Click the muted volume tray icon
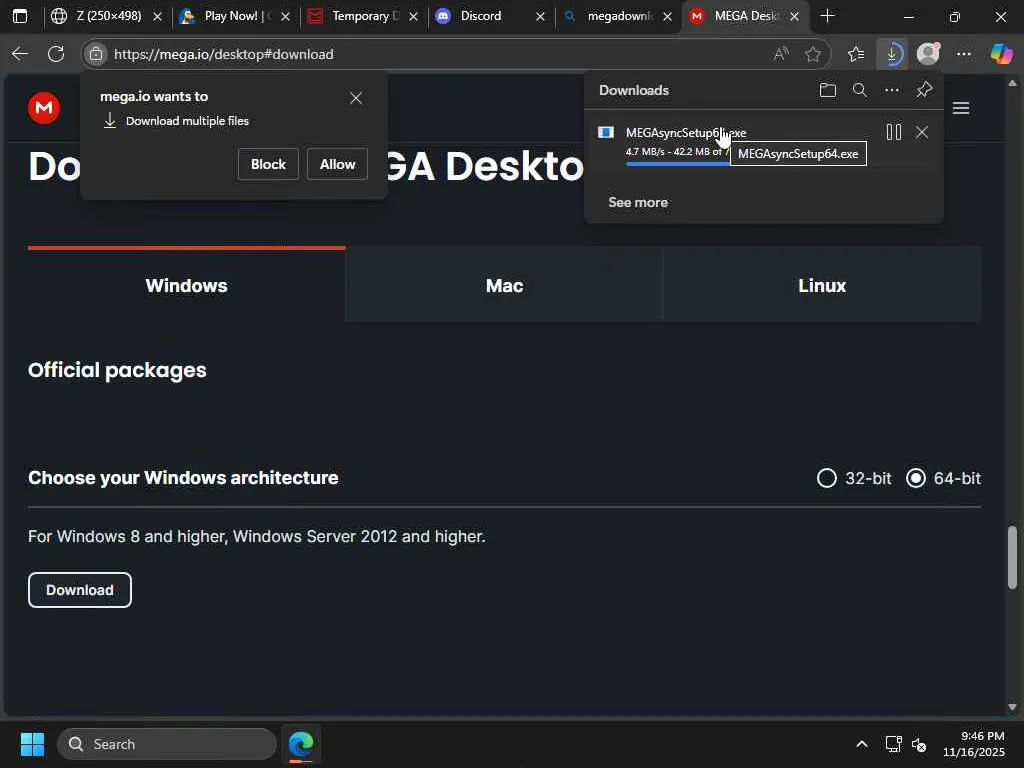Screen dimensions: 1024x768 click(919, 744)
